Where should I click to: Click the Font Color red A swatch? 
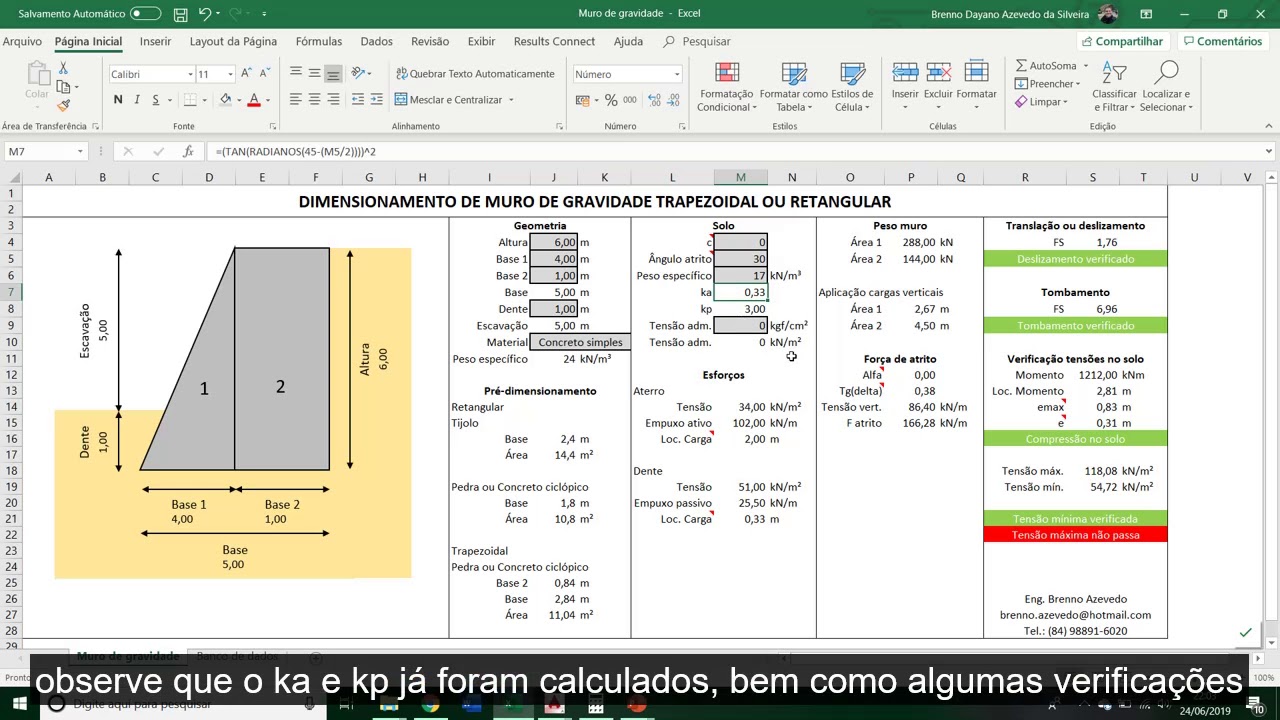pyautogui.click(x=254, y=100)
